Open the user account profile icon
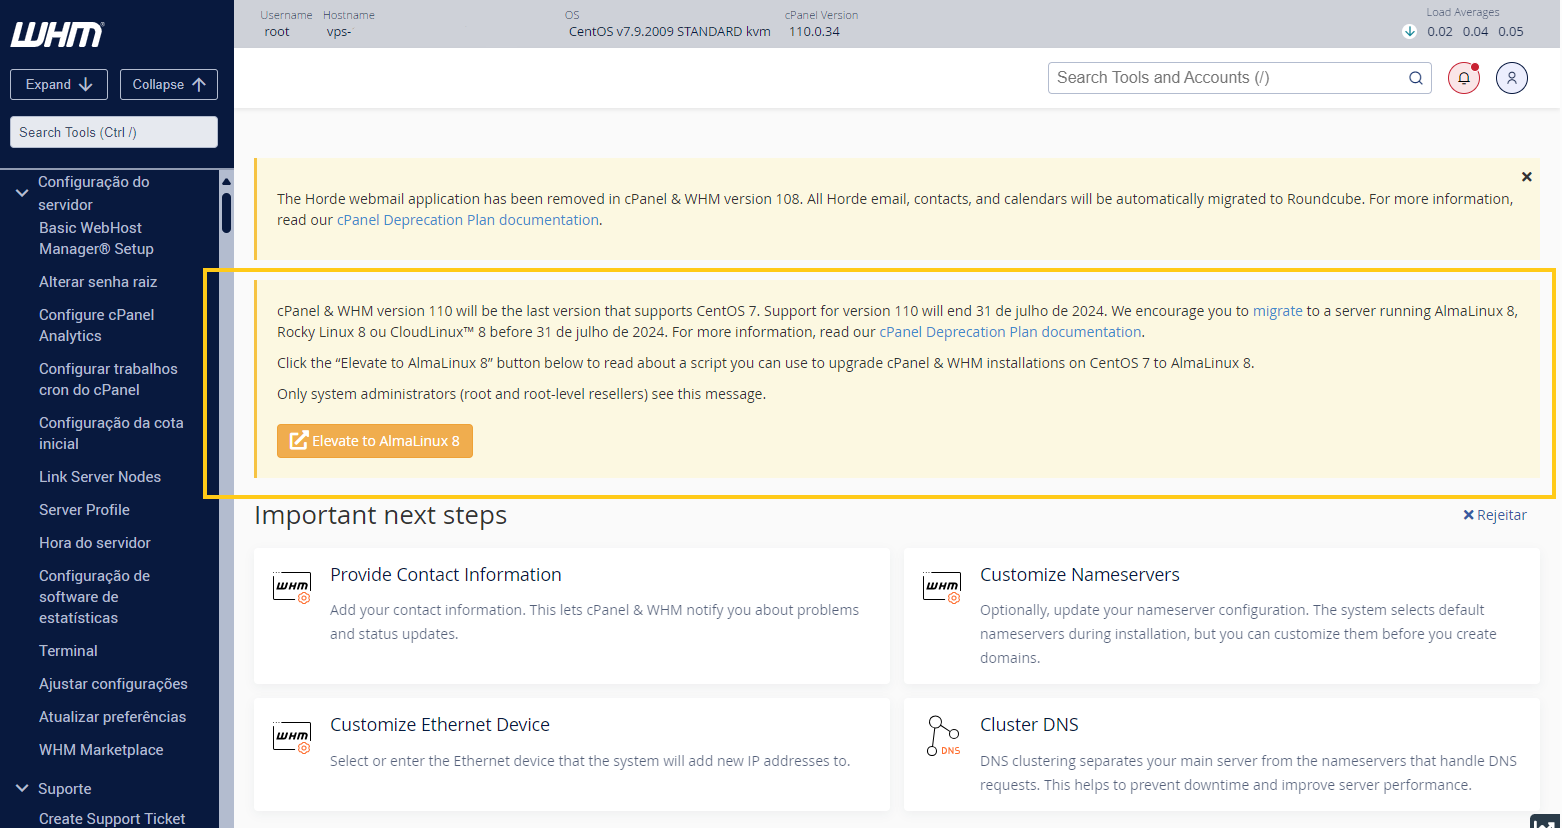1562x828 pixels. (1512, 78)
